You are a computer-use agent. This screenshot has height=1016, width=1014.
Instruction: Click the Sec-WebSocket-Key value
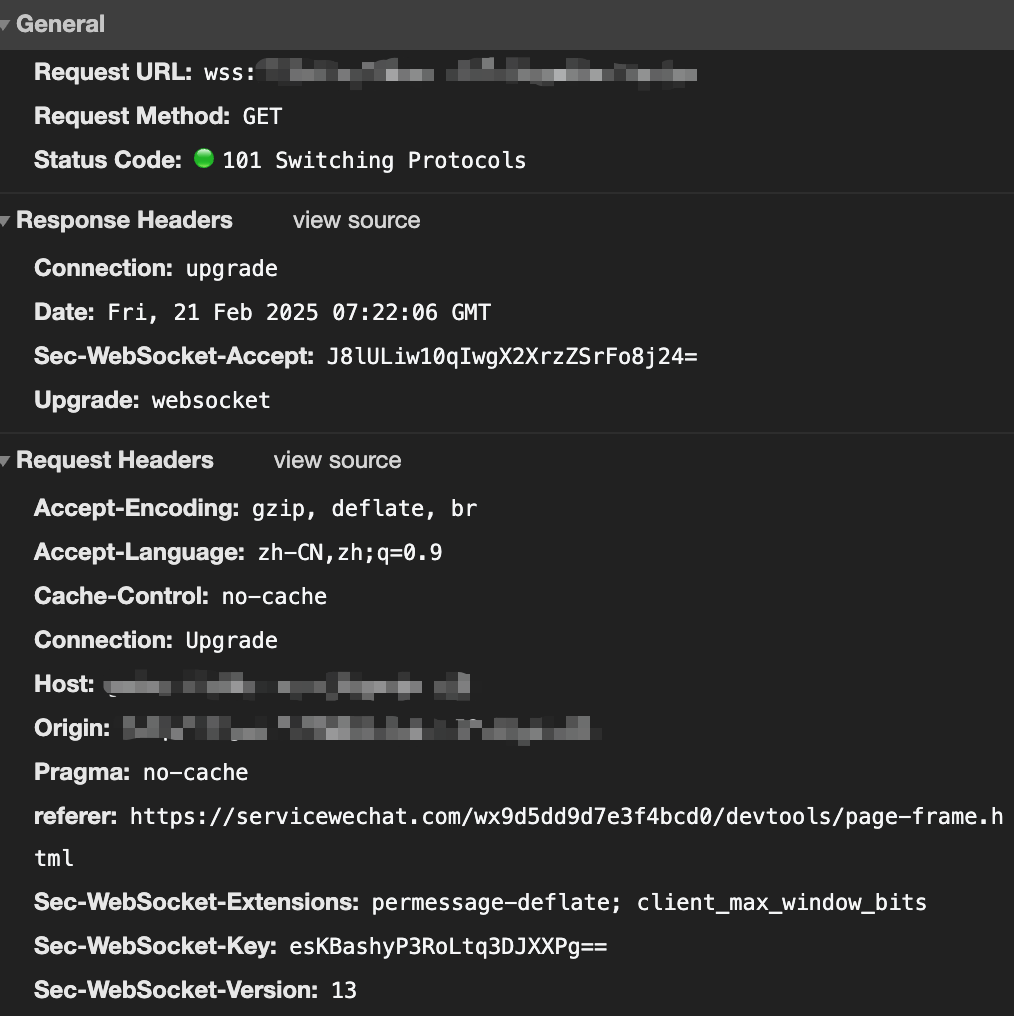(x=448, y=947)
